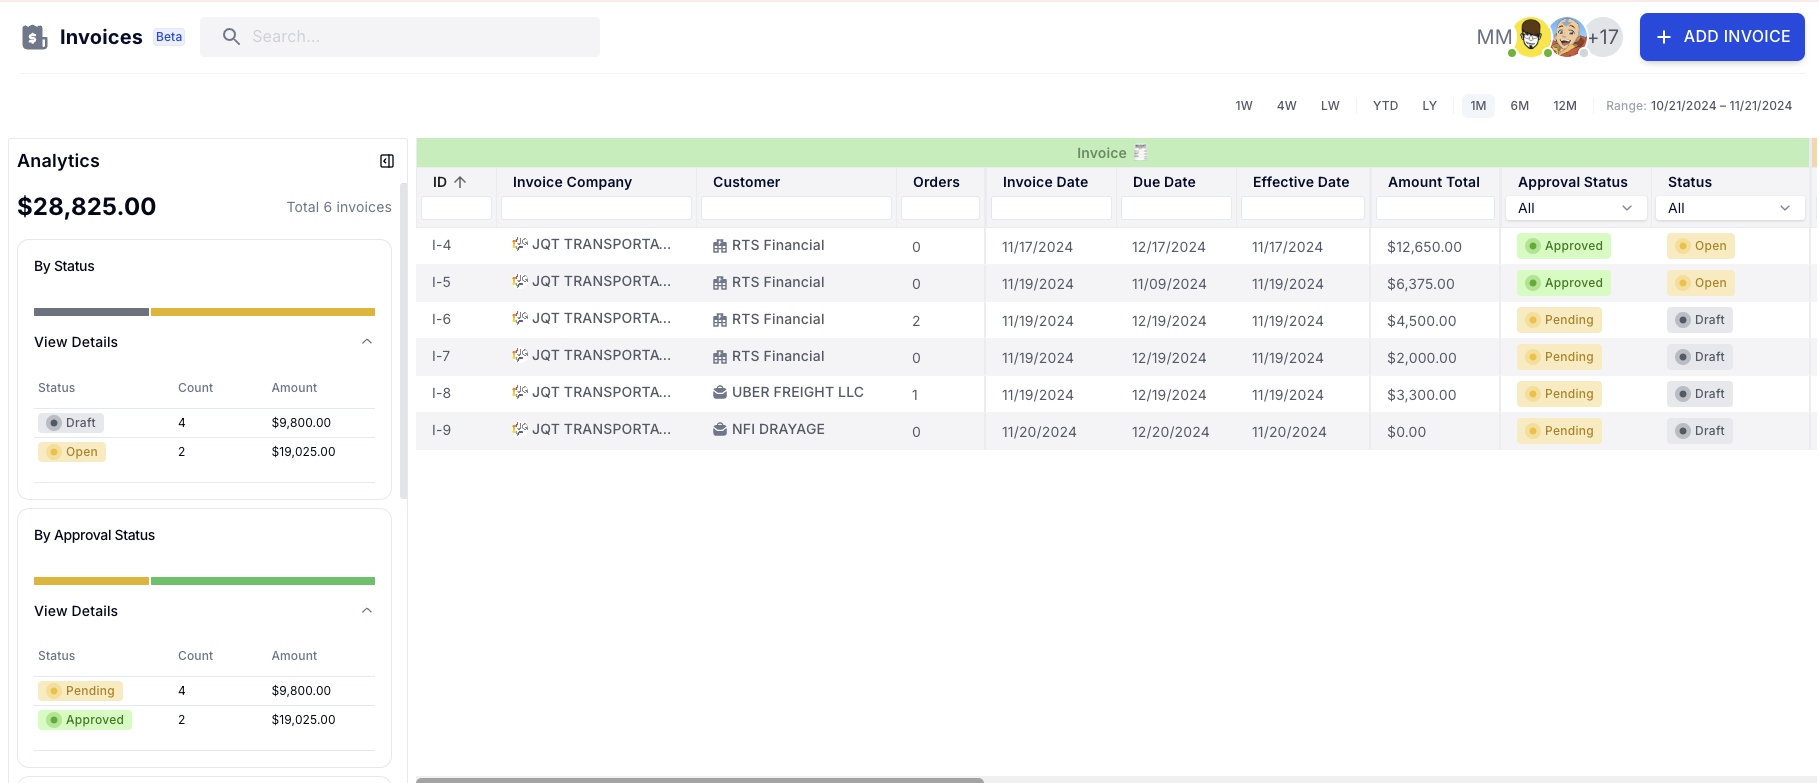The image size is (1819, 783).
Task: Select the 6M time range tab
Action: 1519,106
